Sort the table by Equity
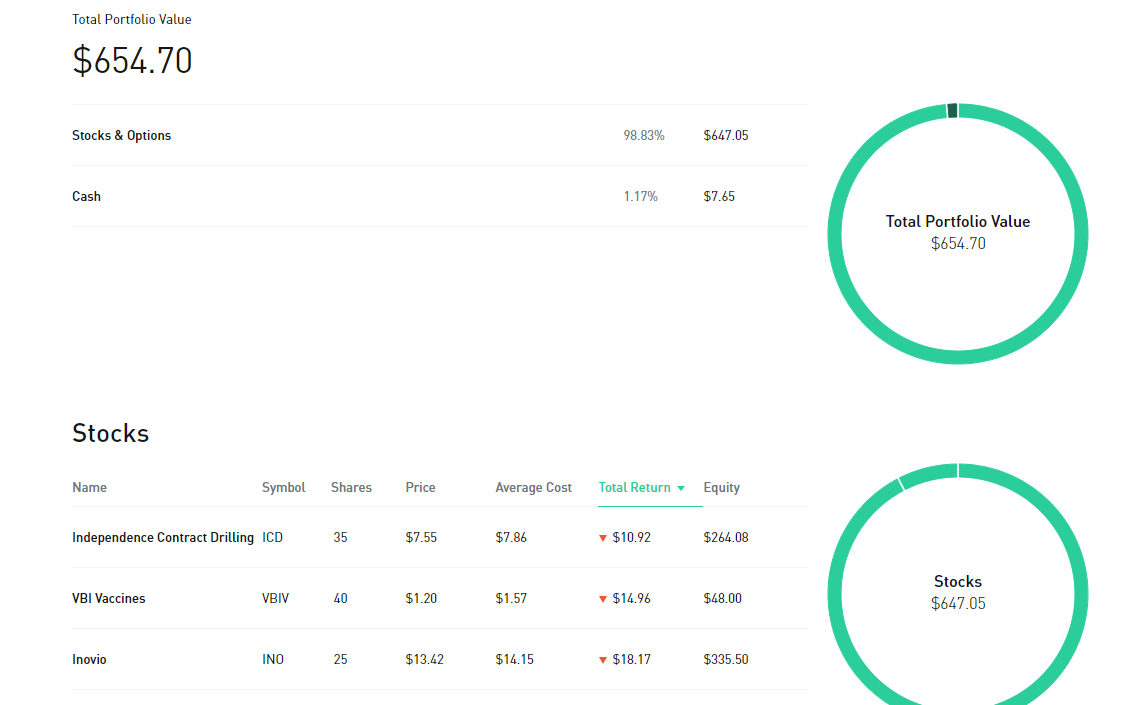1138x705 pixels. pyautogui.click(x=721, y=488)
